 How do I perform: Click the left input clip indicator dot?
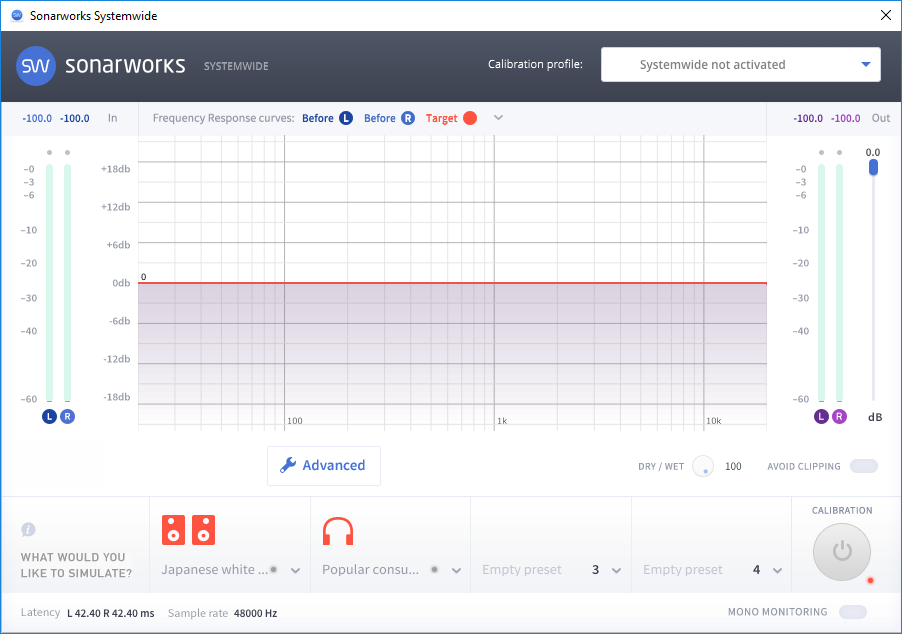point(49,152)
